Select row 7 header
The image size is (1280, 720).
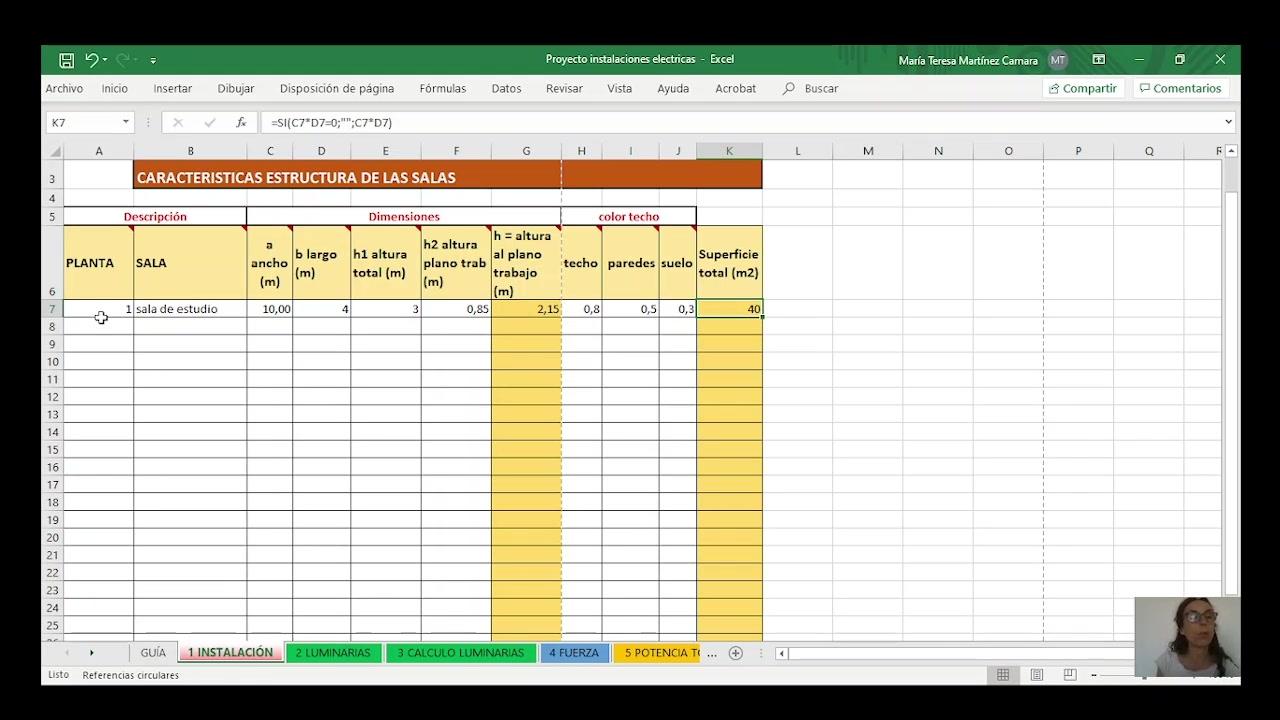point(53,309)
